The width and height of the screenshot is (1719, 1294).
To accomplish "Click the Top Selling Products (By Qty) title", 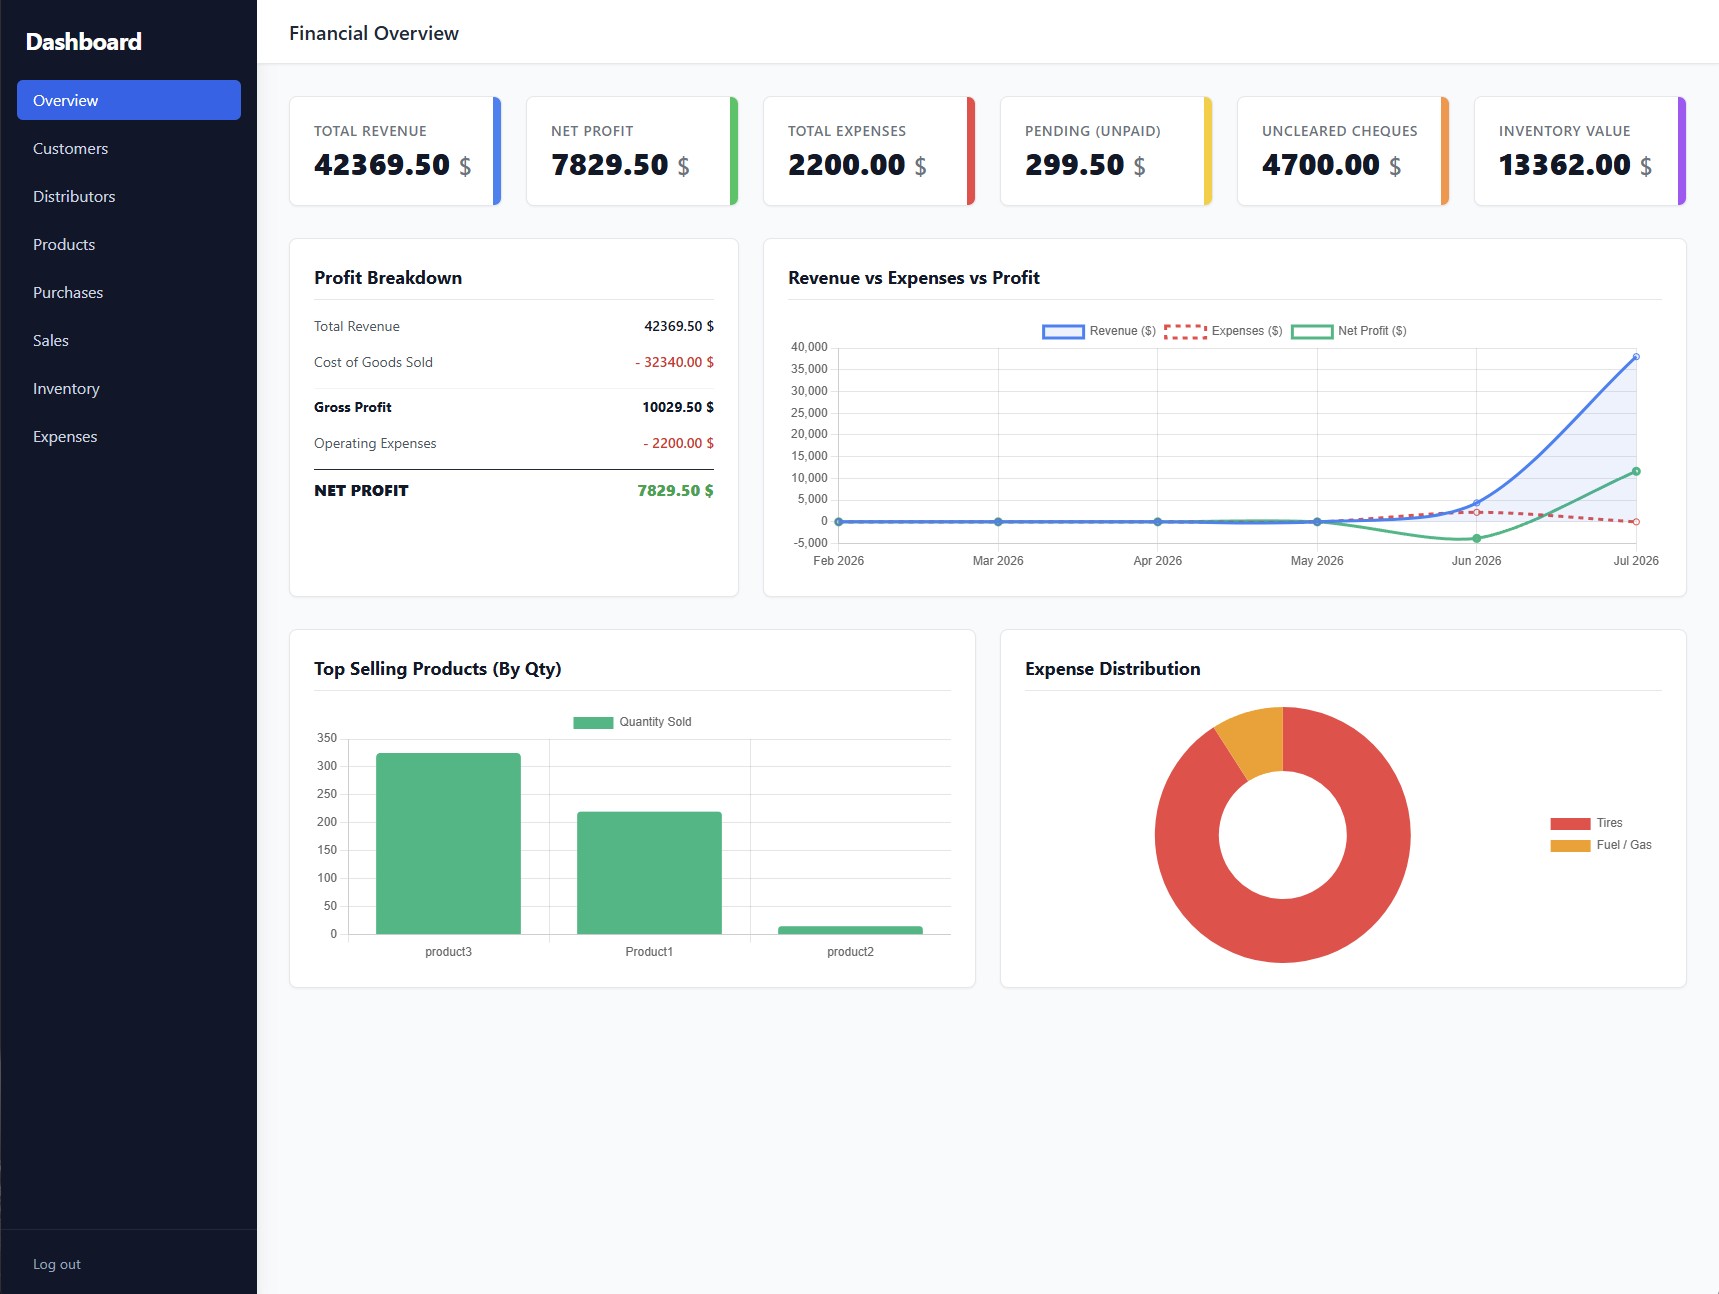I will [x=438, y=669].
